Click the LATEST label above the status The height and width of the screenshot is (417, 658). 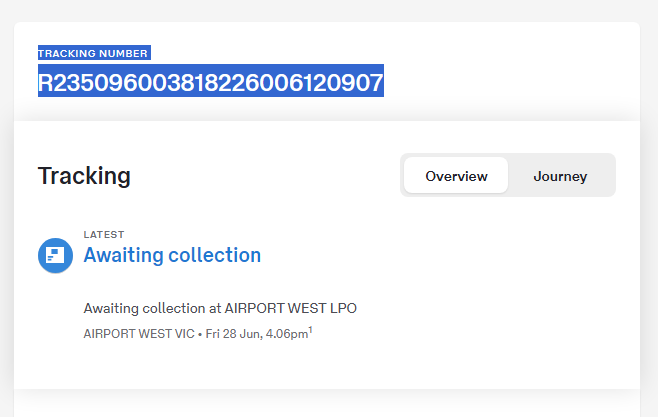click(x=104, y=235)
